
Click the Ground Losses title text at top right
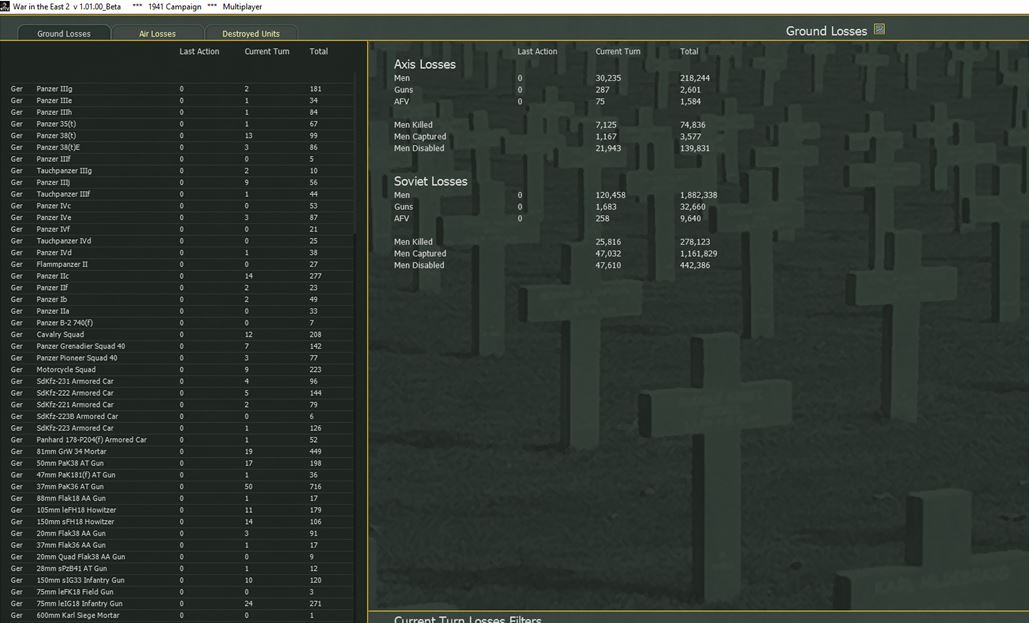point(826,31)
